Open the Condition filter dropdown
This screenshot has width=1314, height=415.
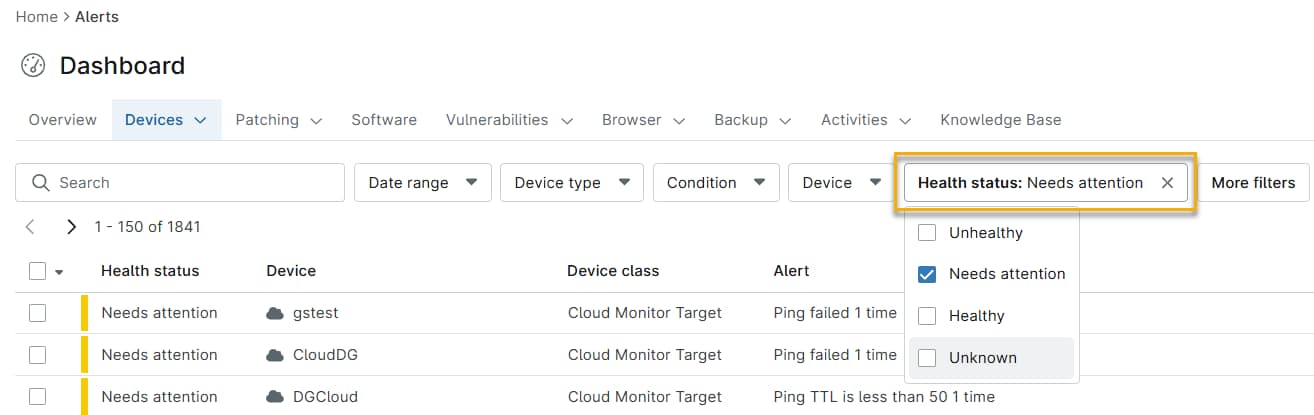click(715, 183)
